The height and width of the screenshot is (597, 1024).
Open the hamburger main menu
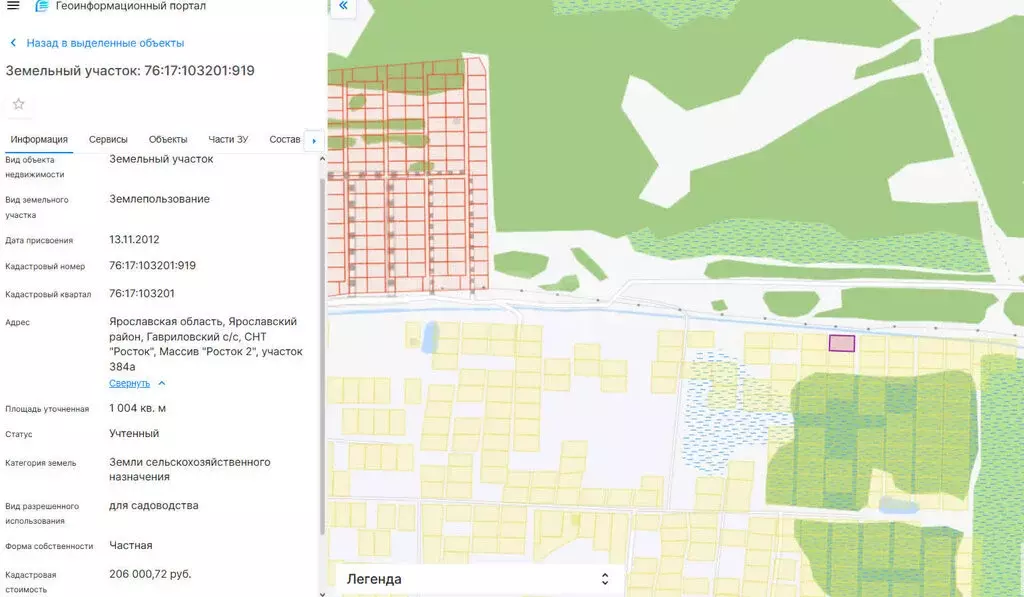pos(13,6)
